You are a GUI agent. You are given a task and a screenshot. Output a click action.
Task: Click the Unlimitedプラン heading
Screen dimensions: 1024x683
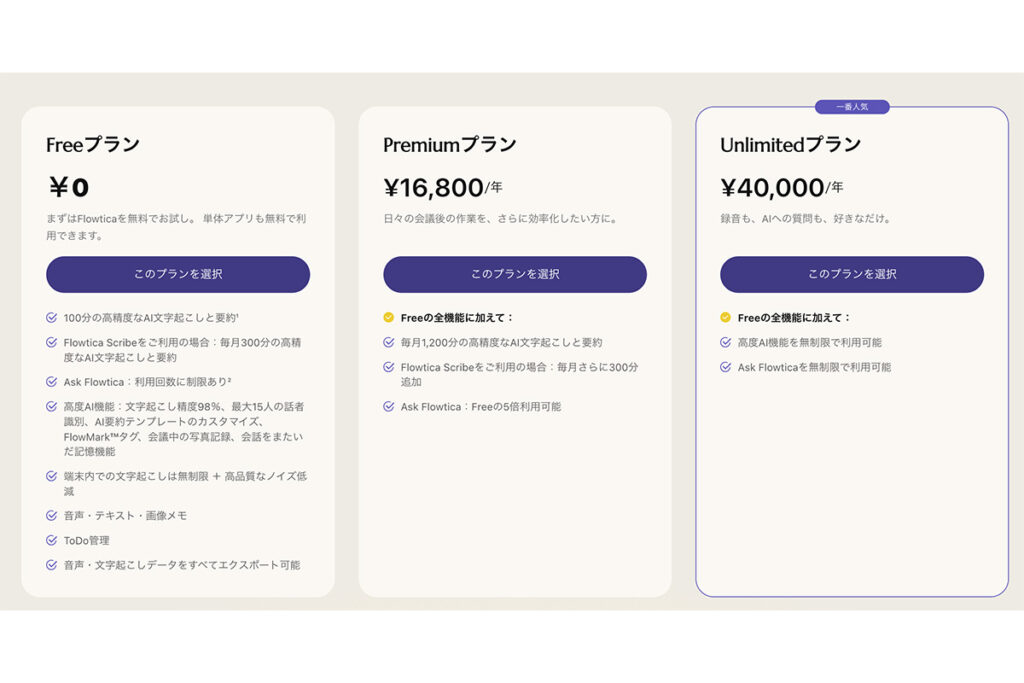click(x=790, y=144)
